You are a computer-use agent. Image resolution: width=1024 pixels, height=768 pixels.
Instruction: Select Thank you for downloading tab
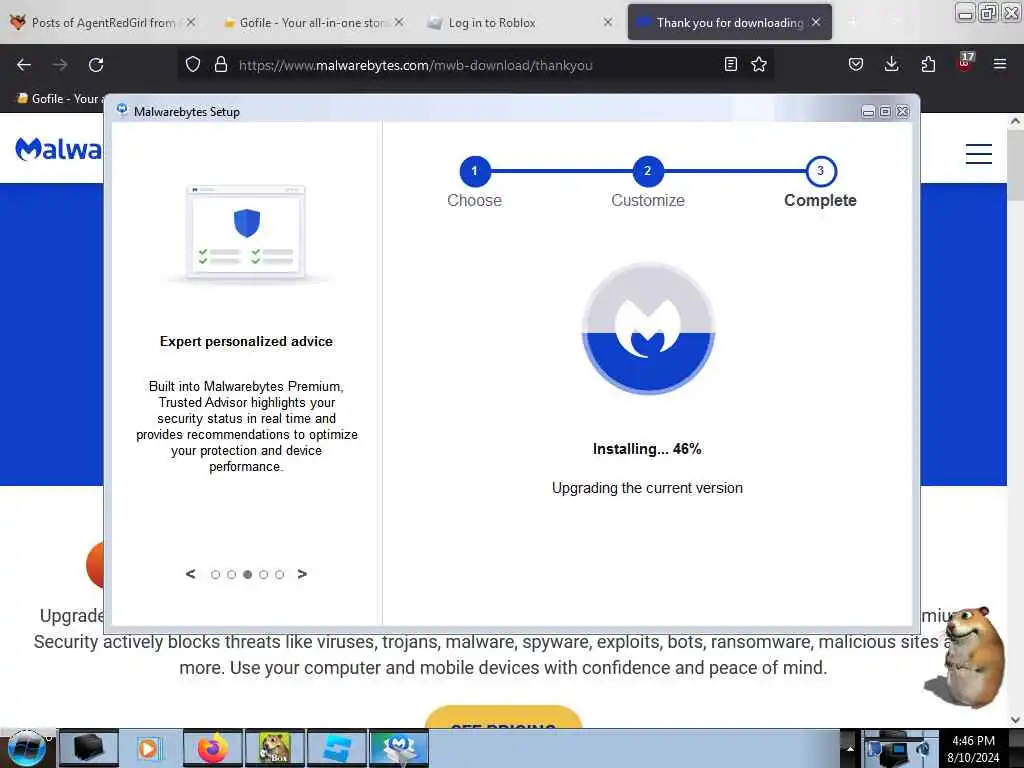point(729,22)
